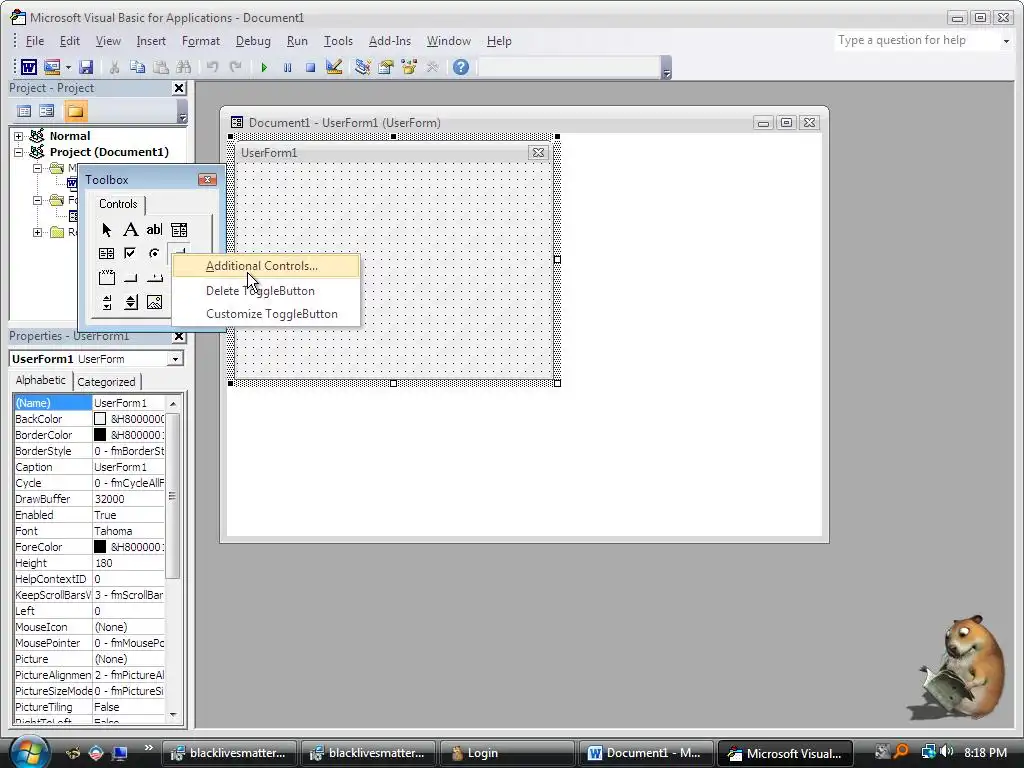Open Project Explorer toolbar icon
This screenshot has height=768, width=1024.
tap(362, 67)
